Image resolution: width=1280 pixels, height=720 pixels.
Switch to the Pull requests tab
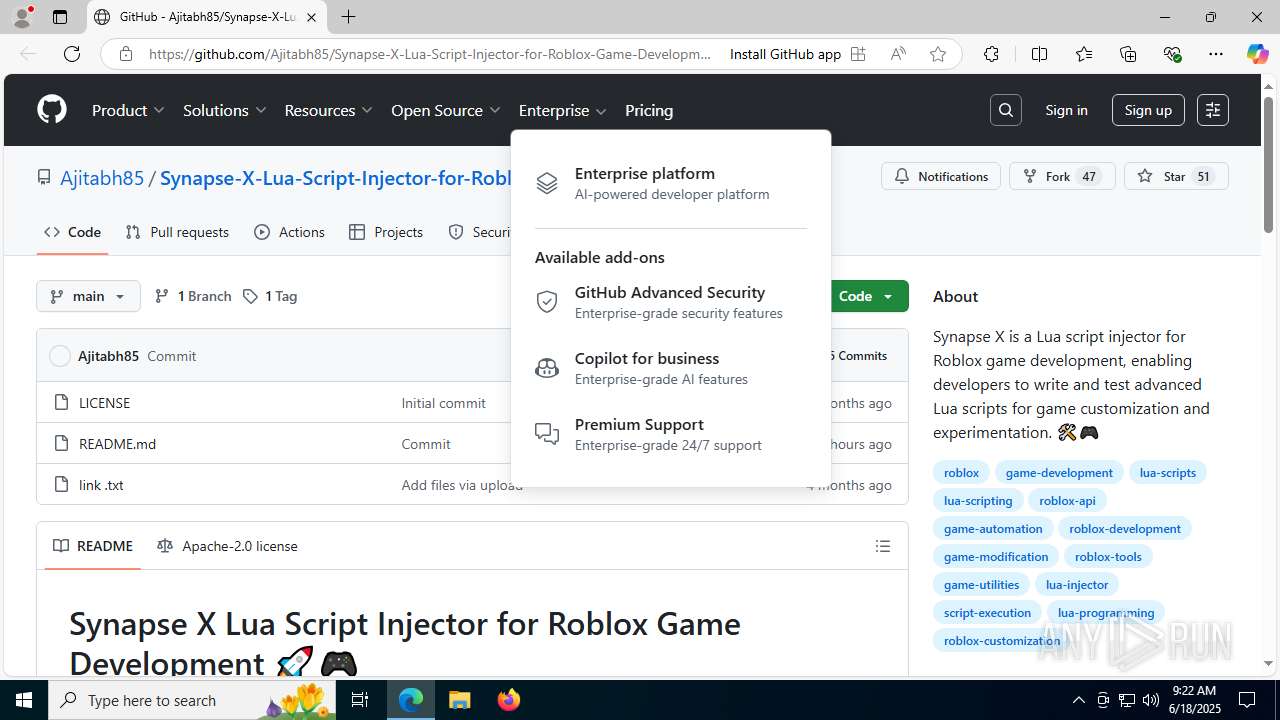(x=177, y=232)
